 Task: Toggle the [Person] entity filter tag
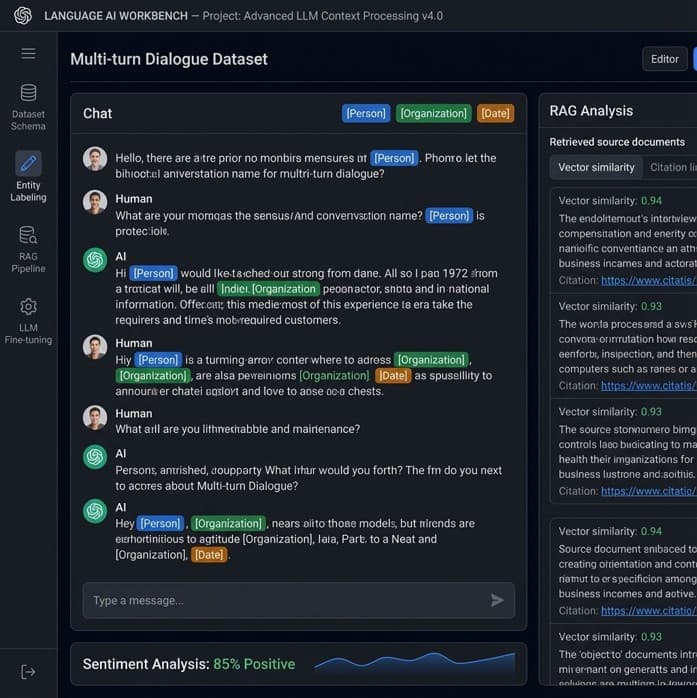coord(366,114)
